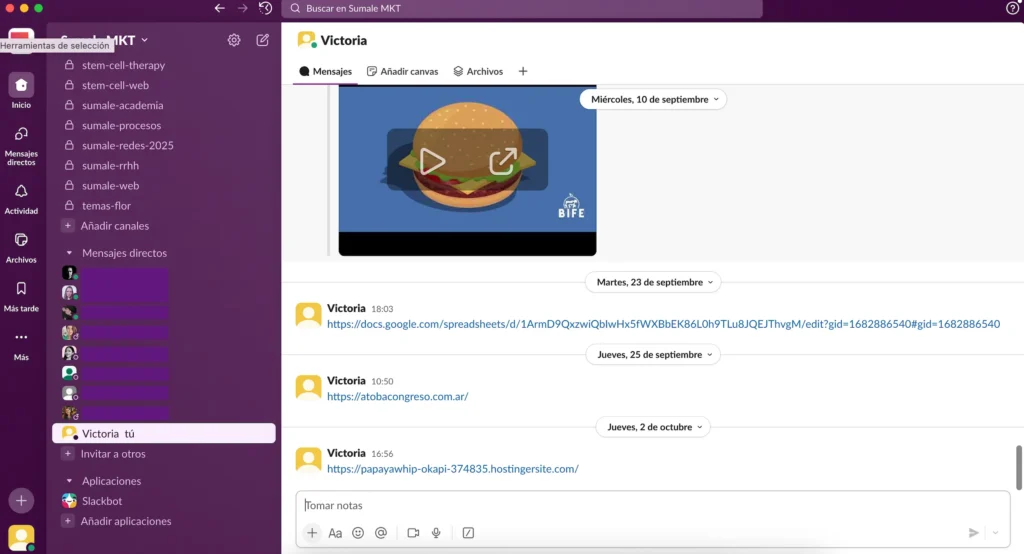1024x554 pixels.
Task: Play the burger video
Action: (432, 161)
